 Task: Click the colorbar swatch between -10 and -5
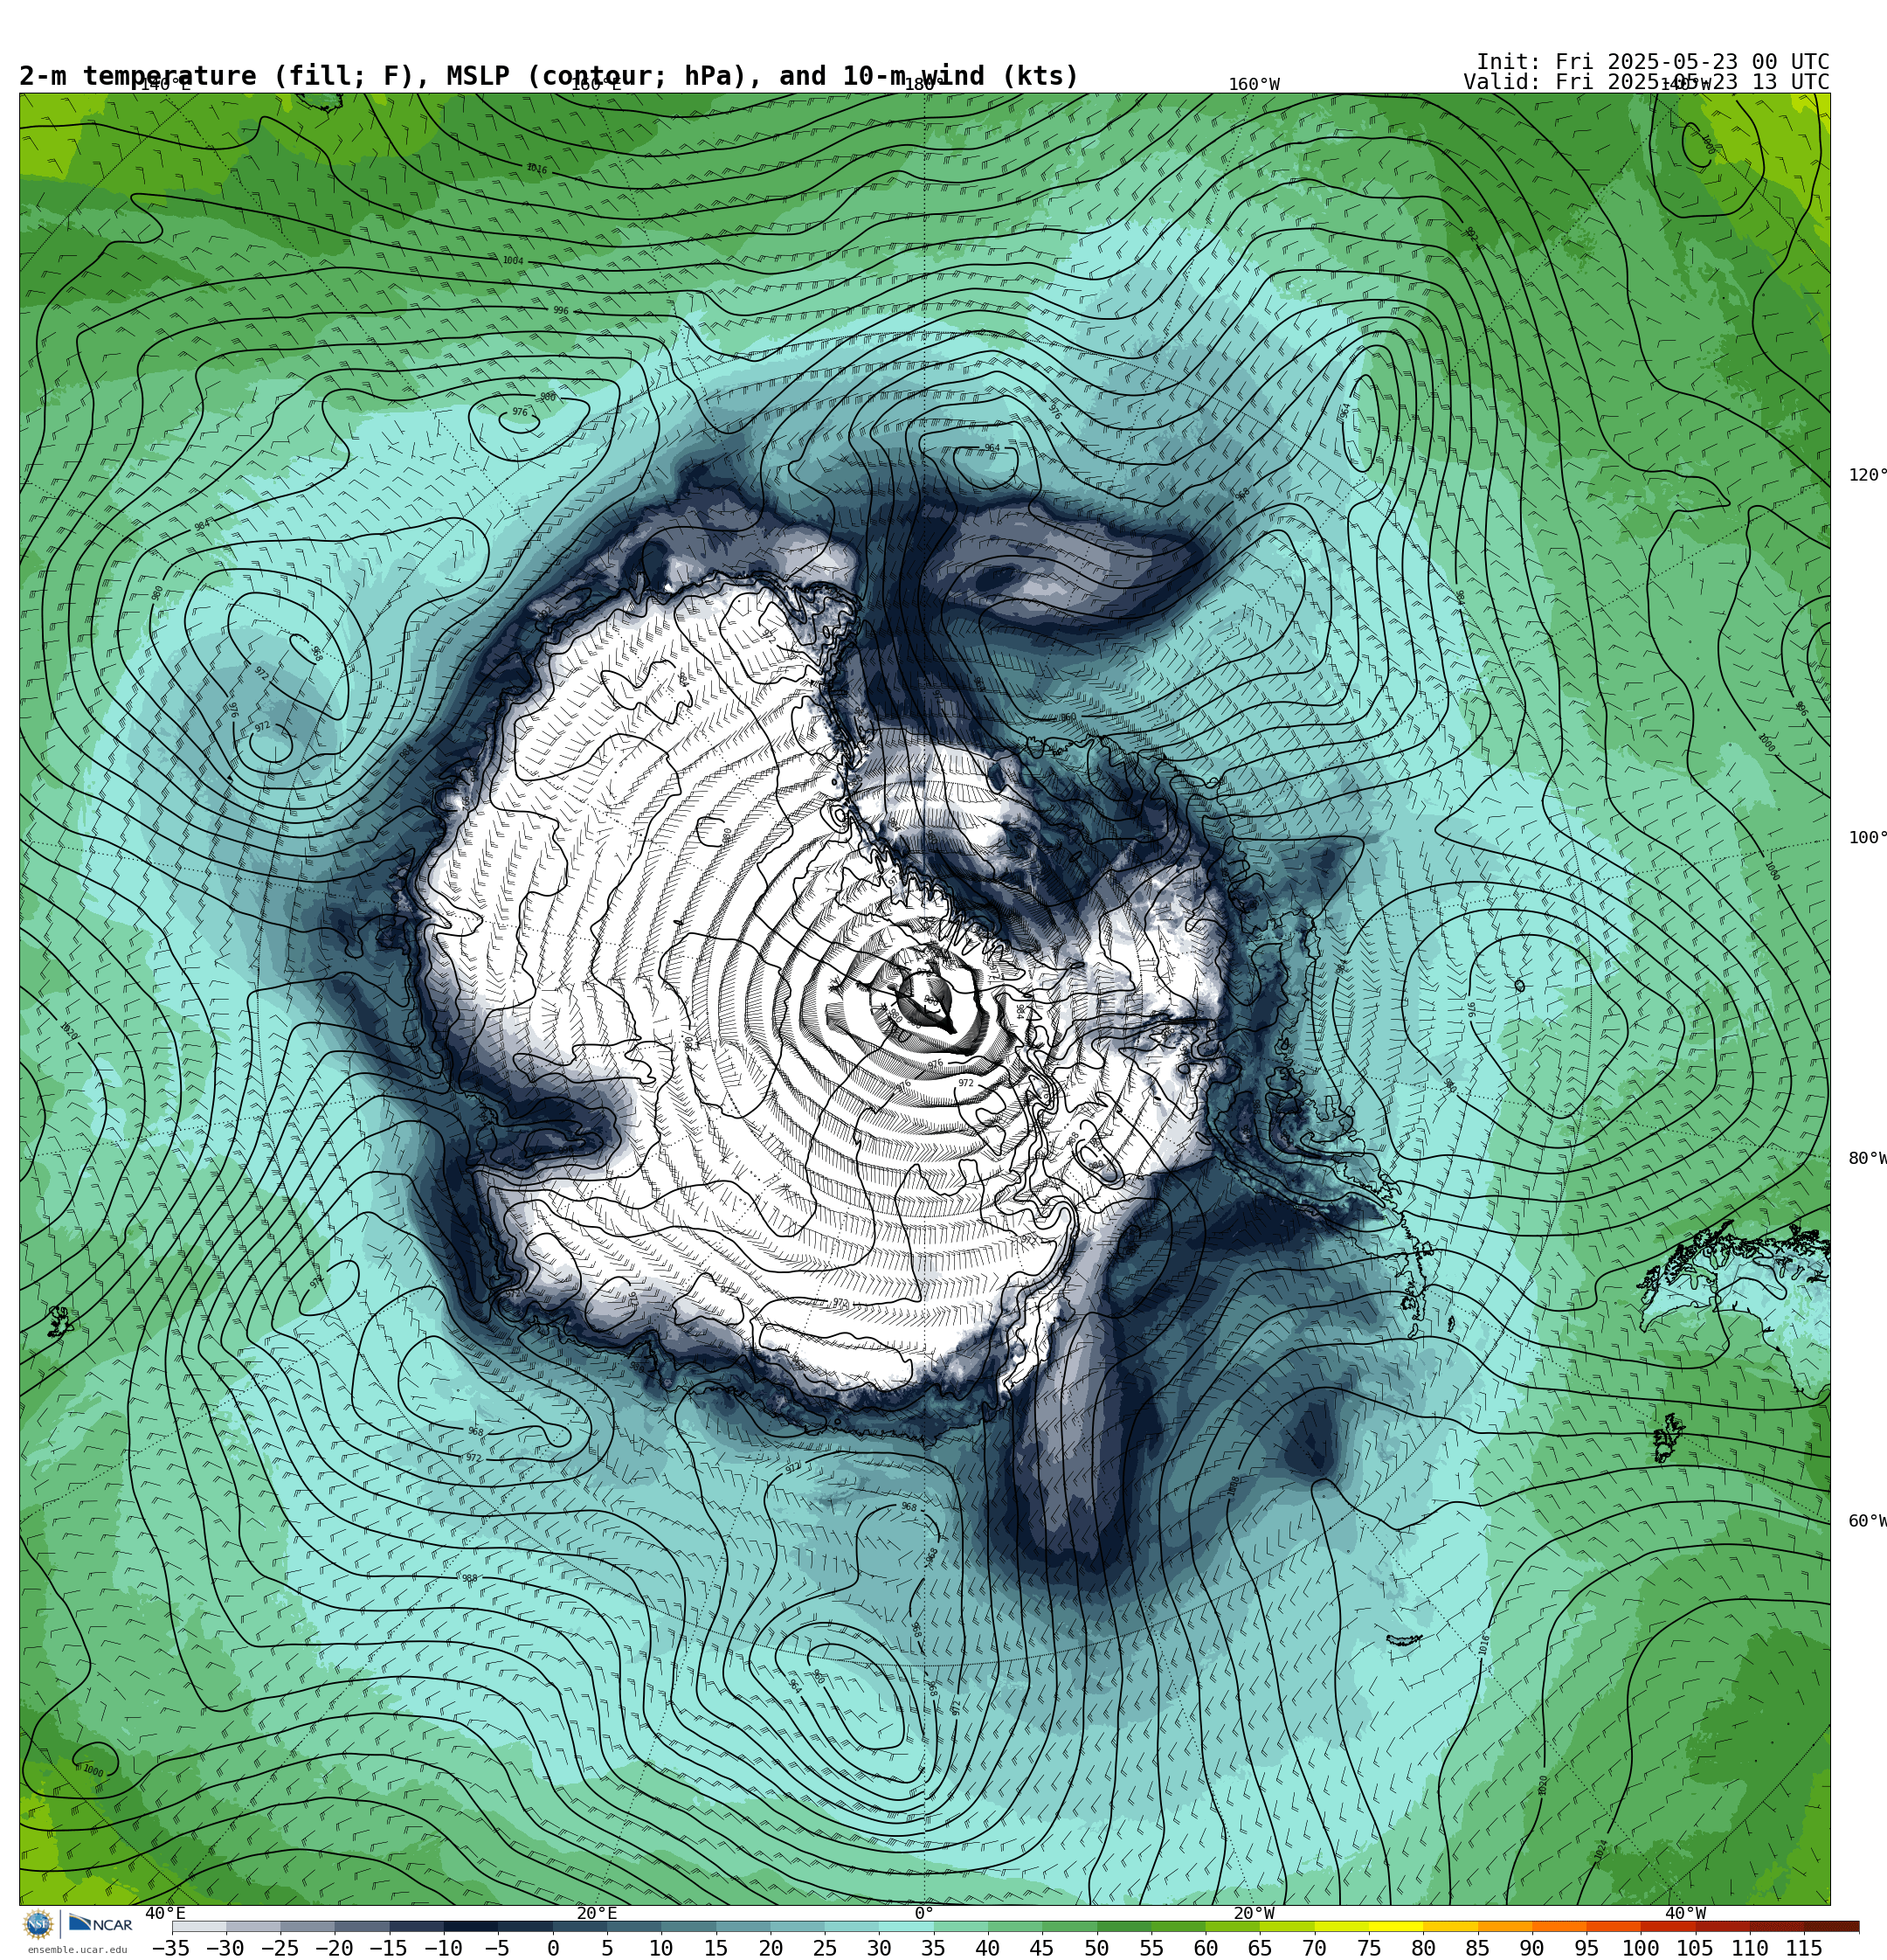coord(471,1926)
